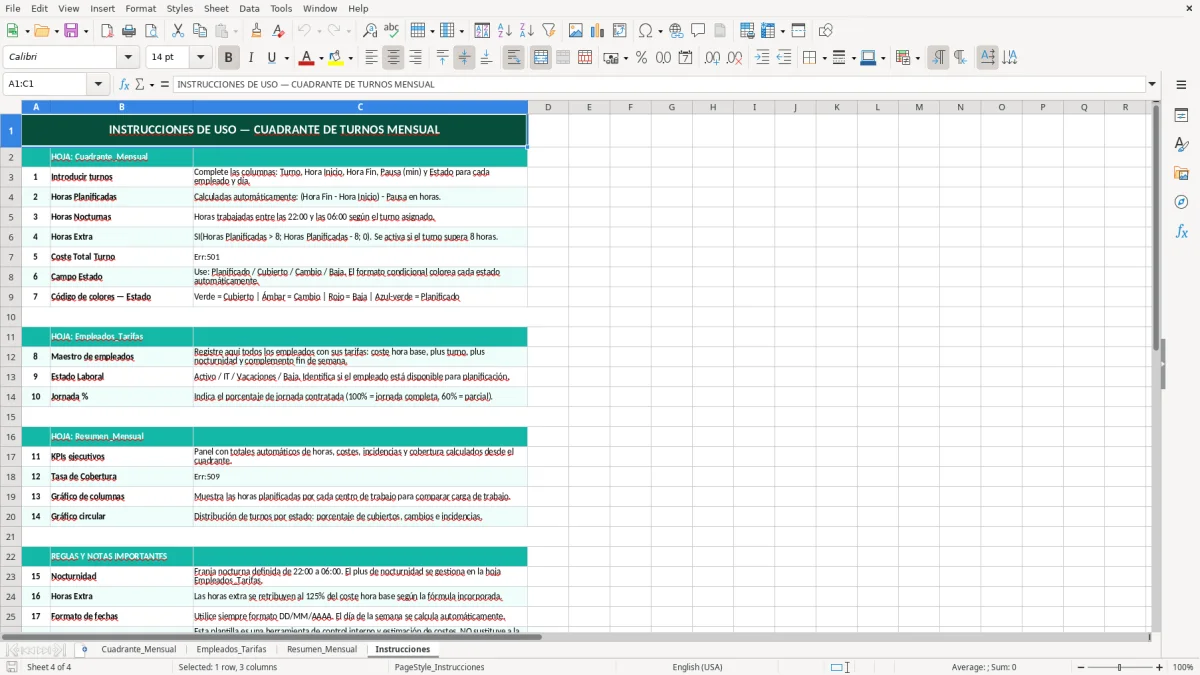Click the Sort Descending icon

coord(526,31)
